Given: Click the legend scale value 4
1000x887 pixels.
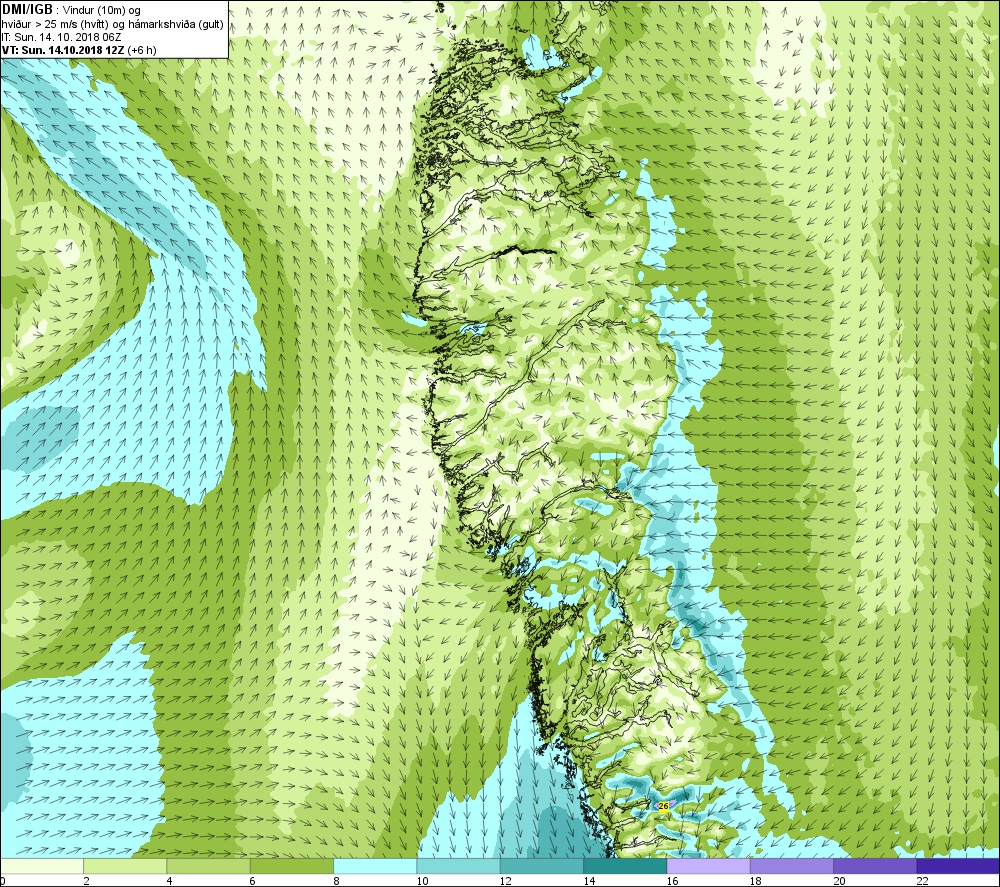Looking at the screenshot, I should [x=169, y=881].
